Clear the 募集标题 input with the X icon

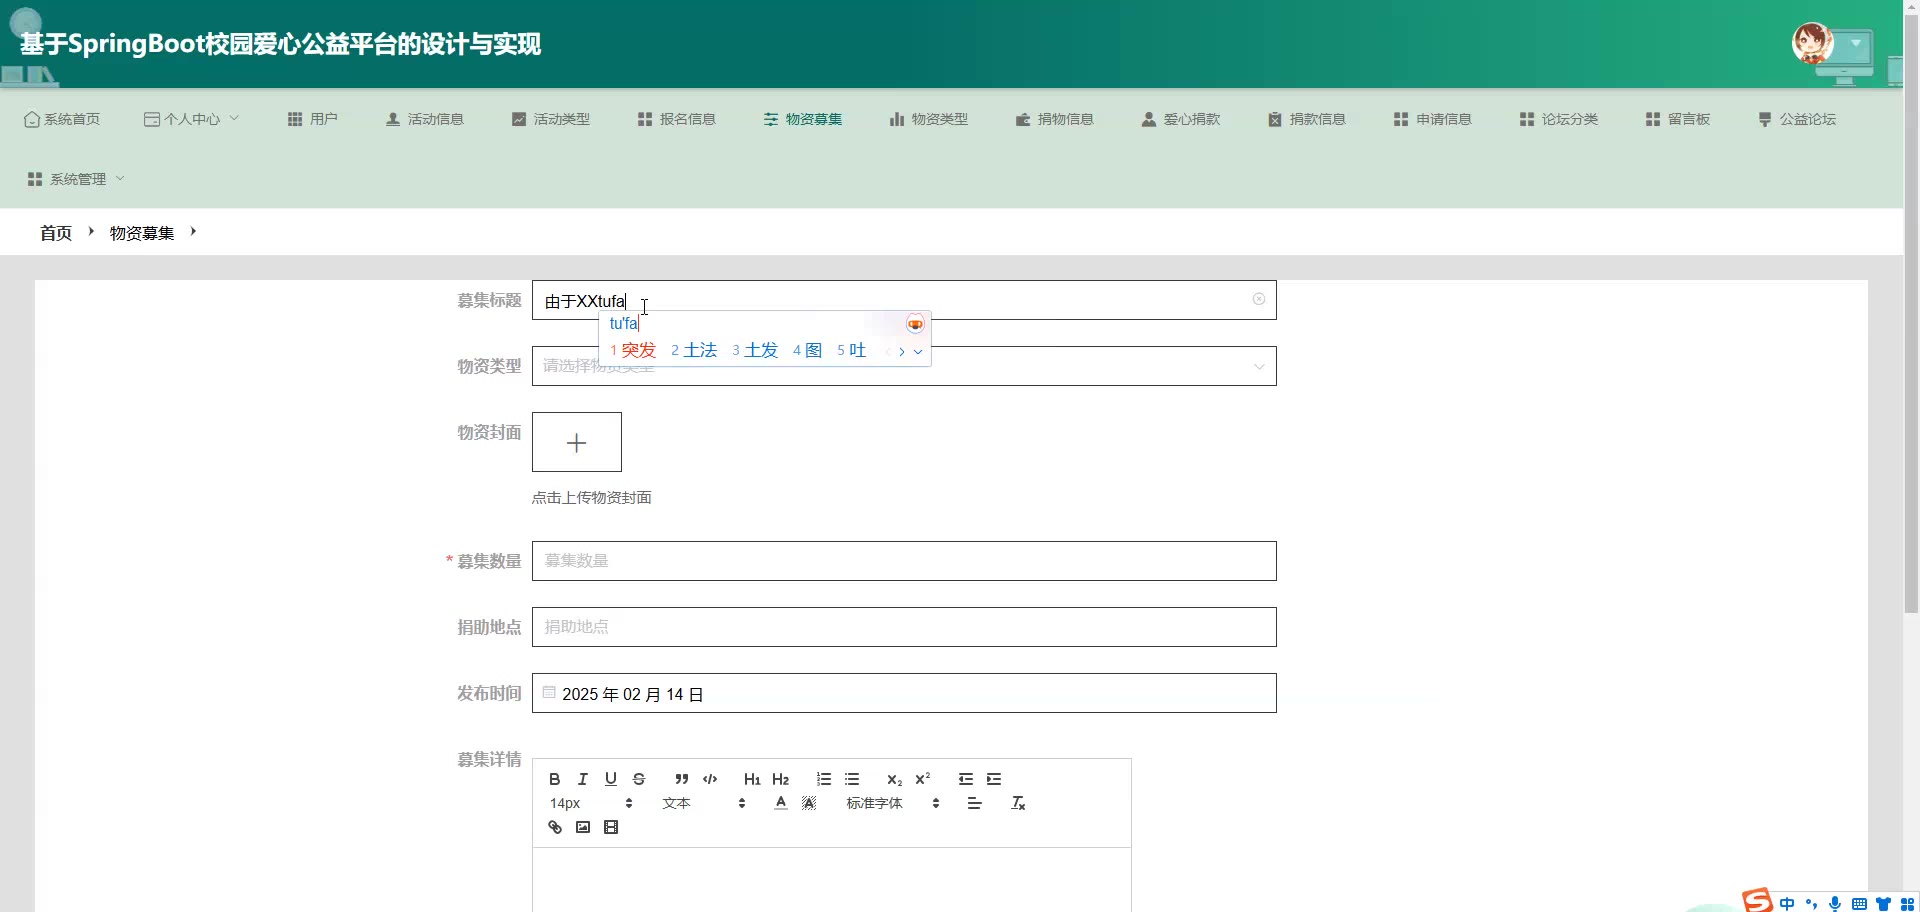(x=1258, y=299)
